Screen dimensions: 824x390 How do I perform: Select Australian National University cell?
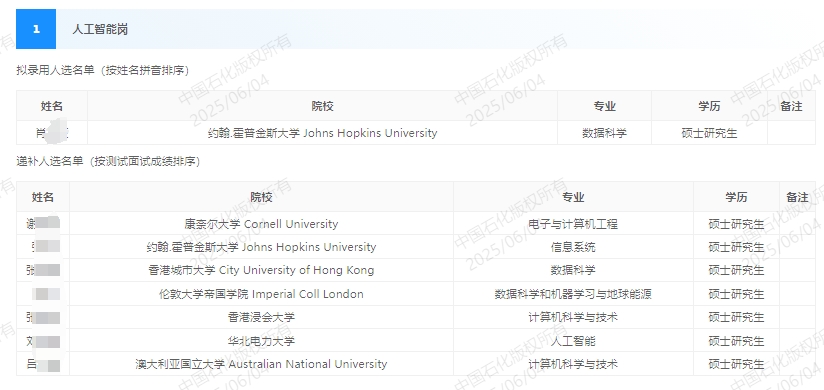(x=261, y=364)
